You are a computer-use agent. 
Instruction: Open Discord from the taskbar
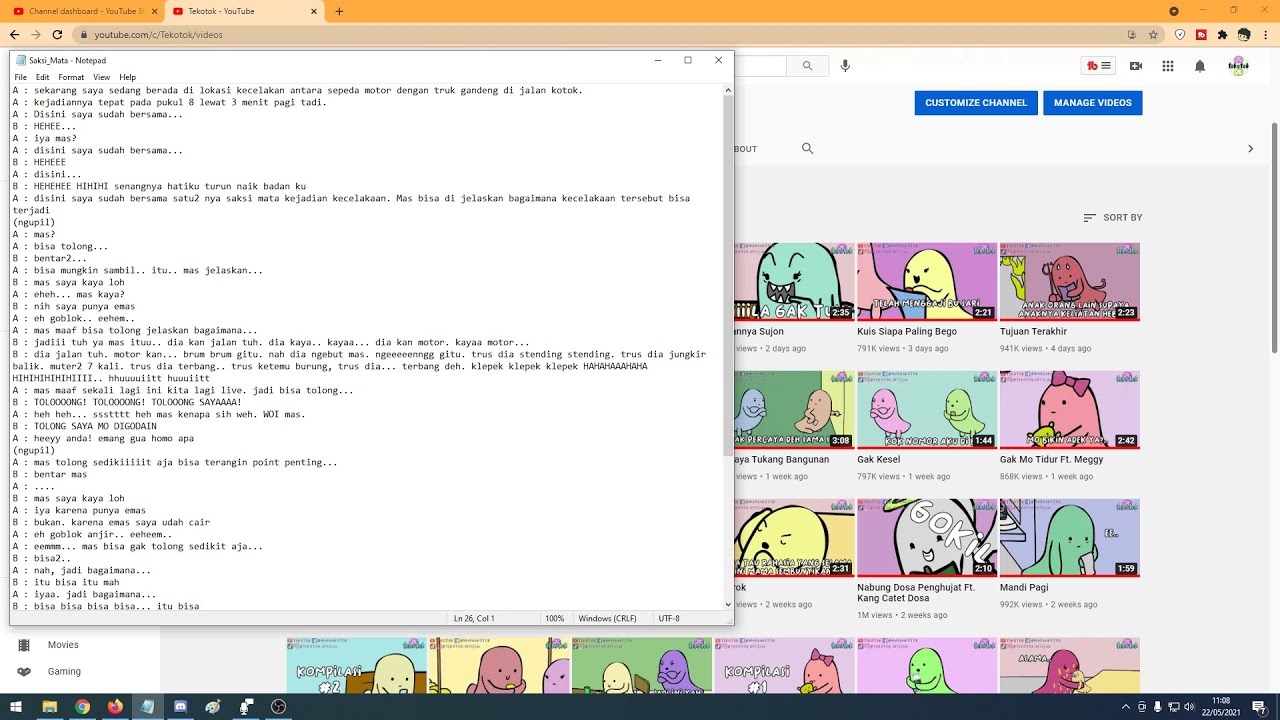[180, 707]
